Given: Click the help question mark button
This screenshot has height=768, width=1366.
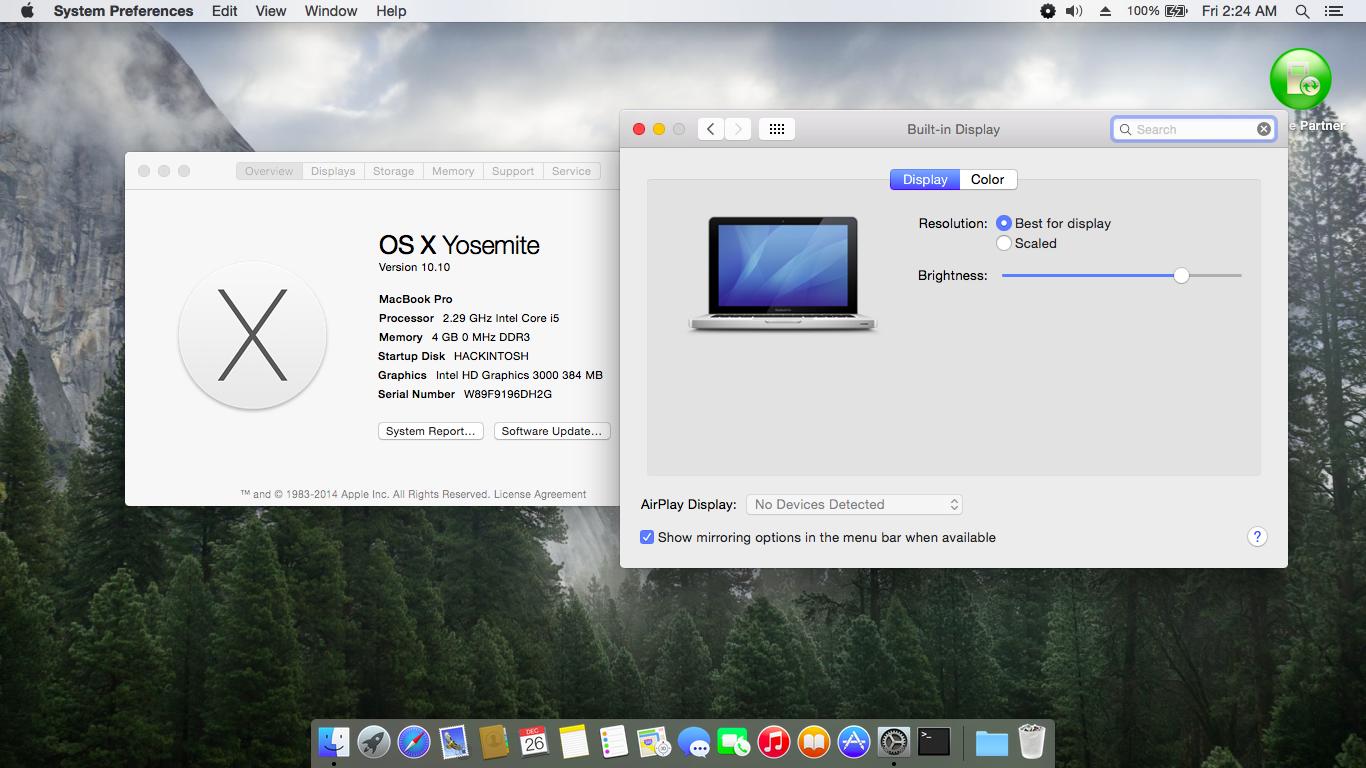Looking at the screenshot, I should (1257, 537).
